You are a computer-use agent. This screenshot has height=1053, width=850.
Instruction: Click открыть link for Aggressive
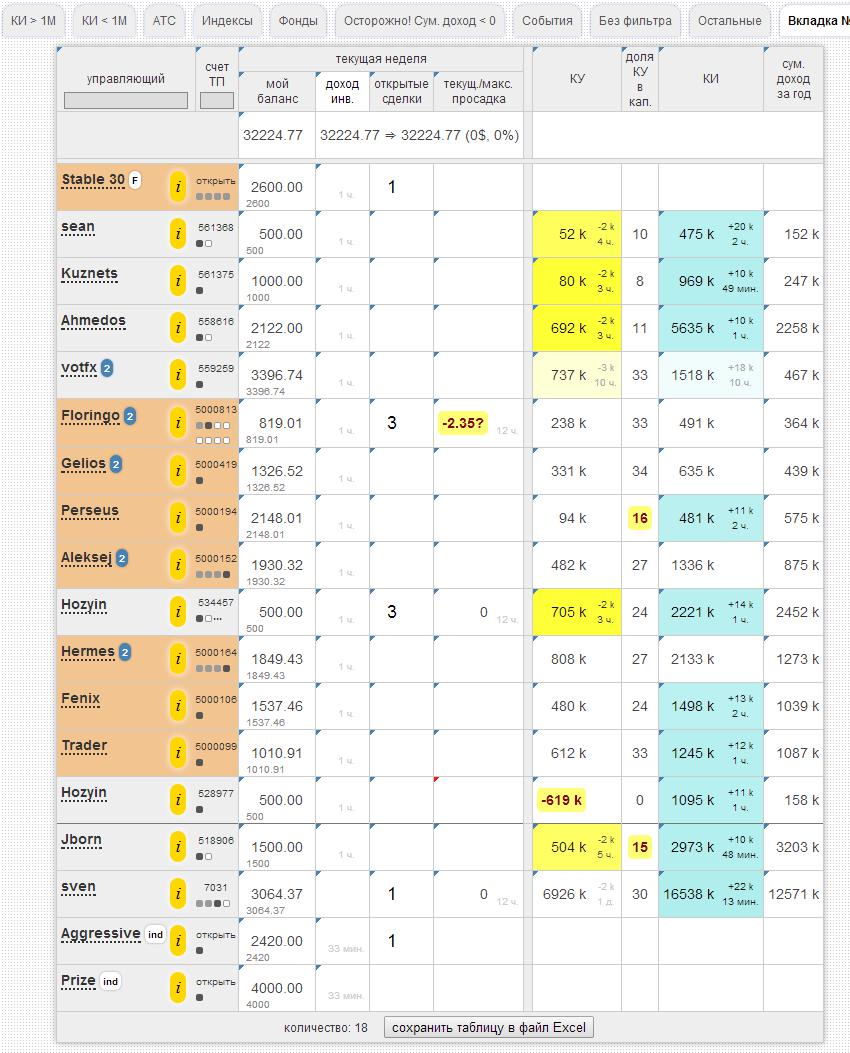click(x=216, y=935)
